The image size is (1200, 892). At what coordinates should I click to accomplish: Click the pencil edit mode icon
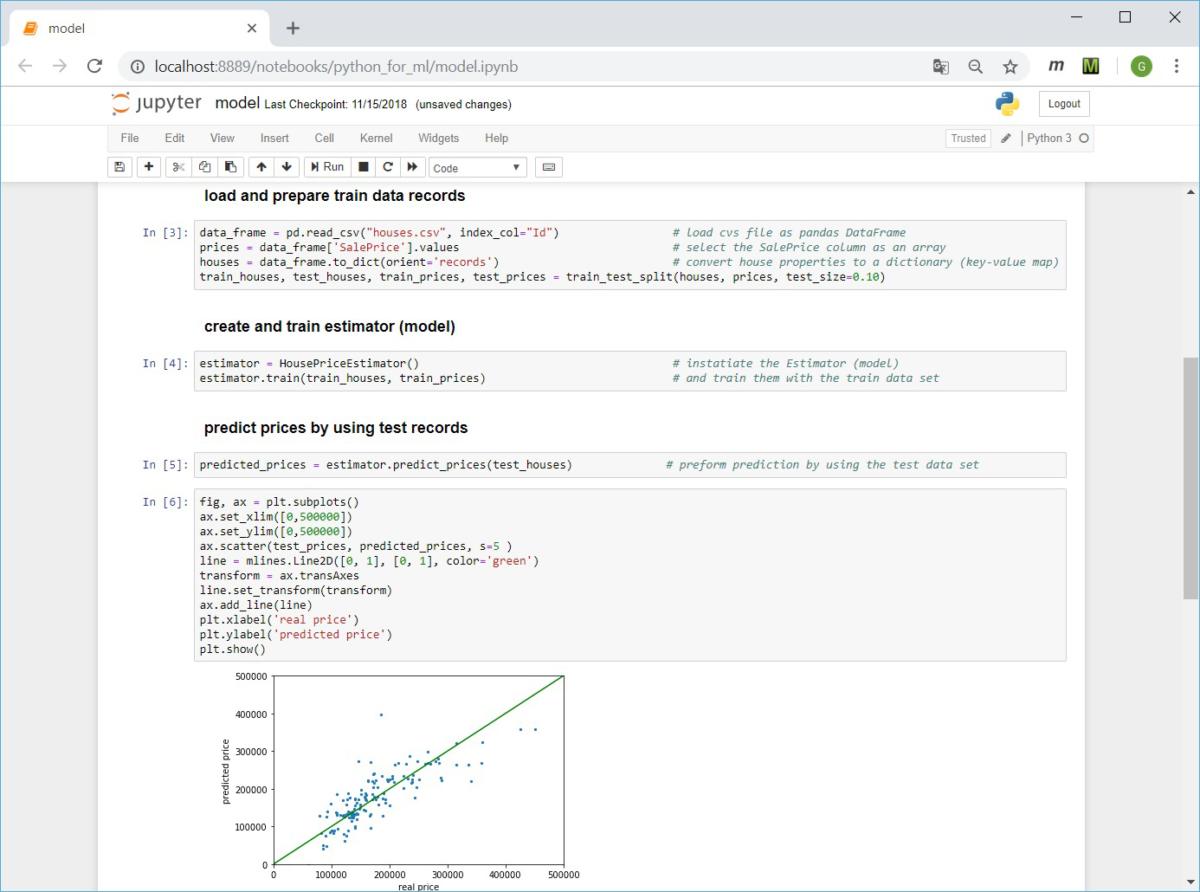1006,138
